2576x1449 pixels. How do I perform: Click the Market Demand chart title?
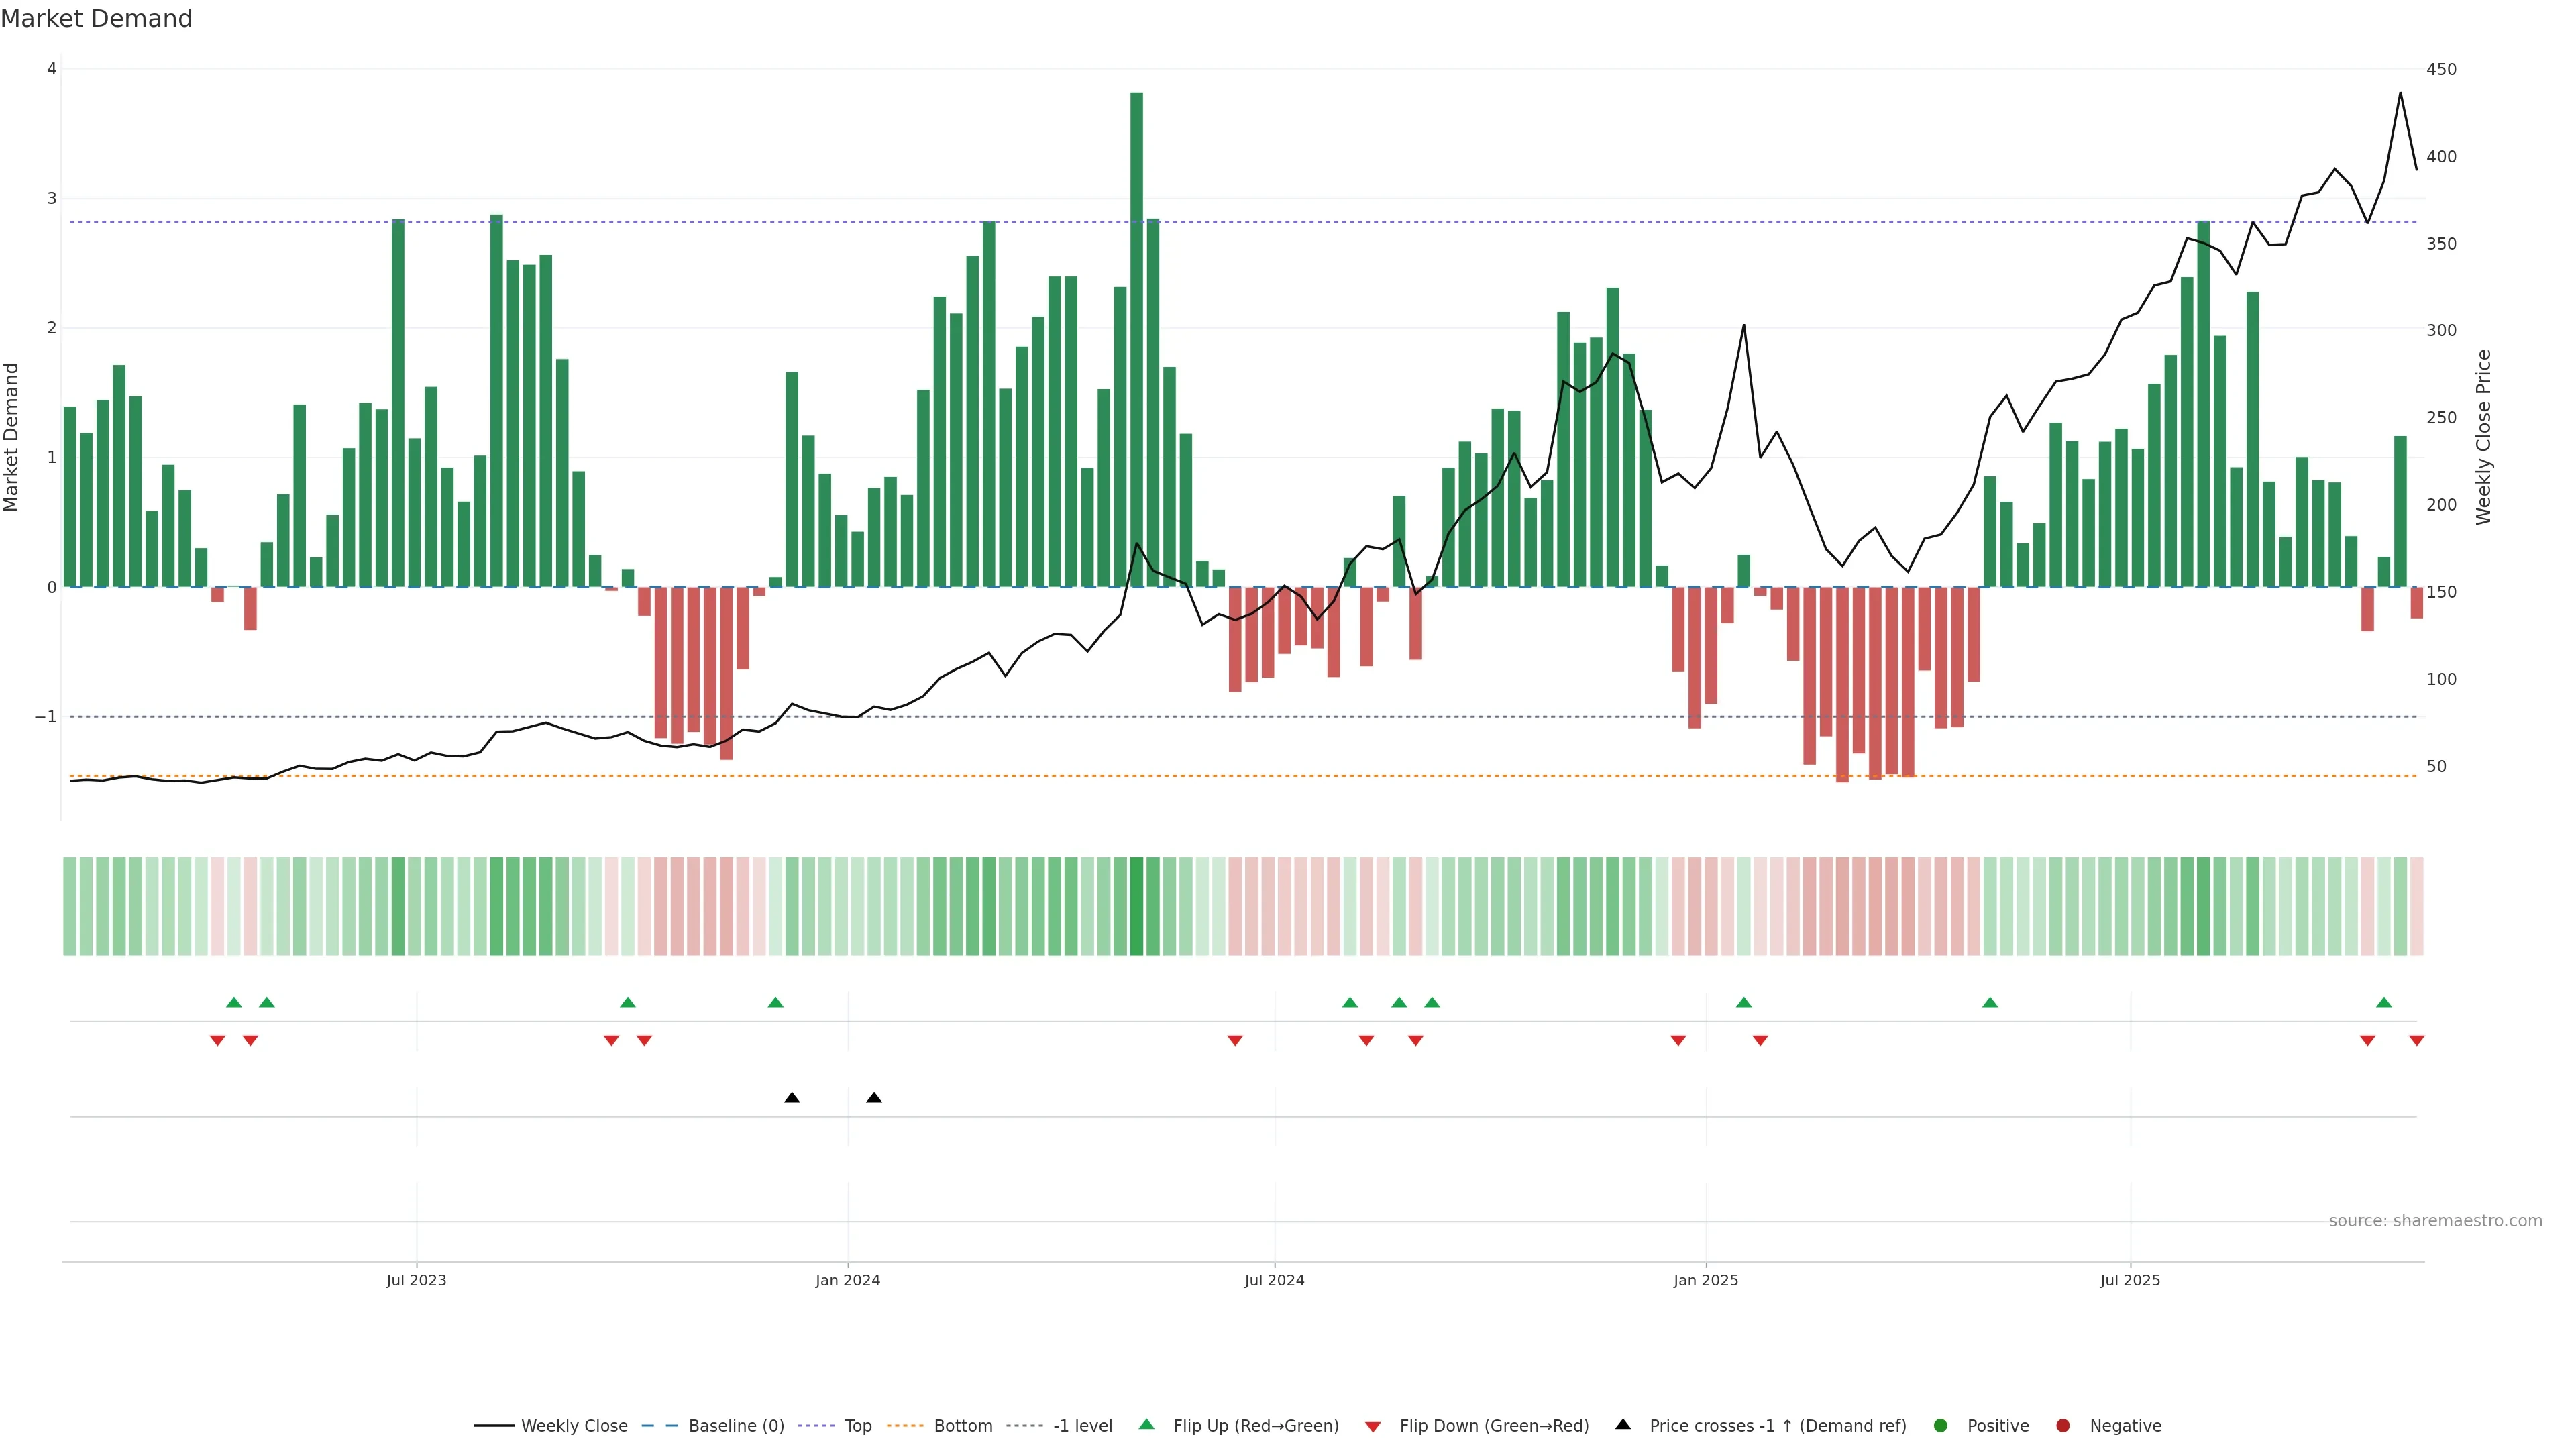click(96, 19)
